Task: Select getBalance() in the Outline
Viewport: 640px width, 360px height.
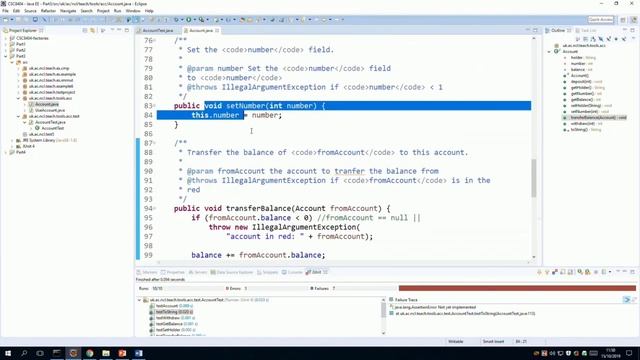Action: tap(586, 100)
